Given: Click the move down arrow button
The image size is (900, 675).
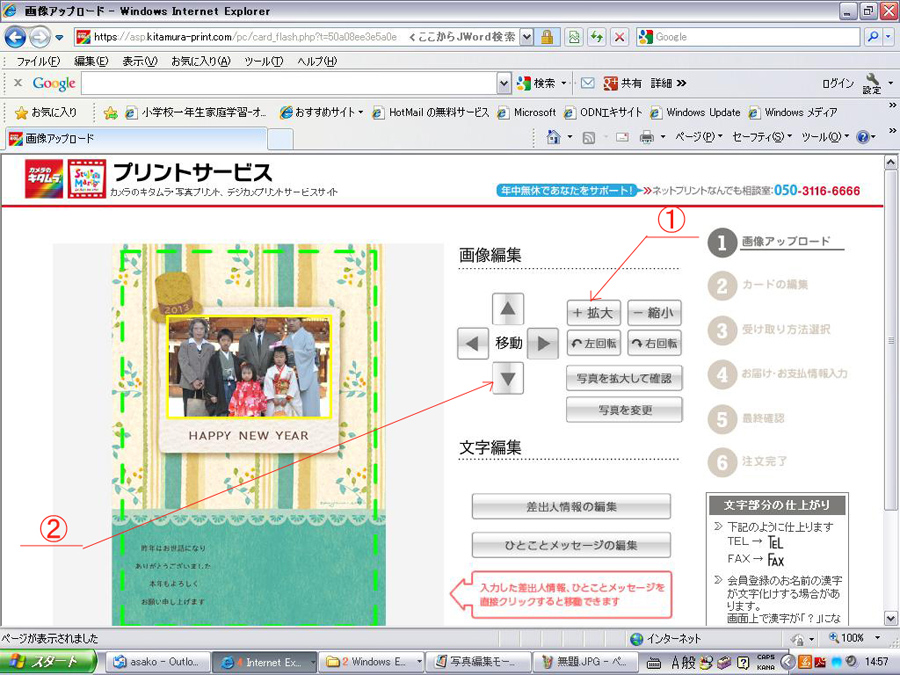Looking at the screenshot, I should tap(509, 377).
